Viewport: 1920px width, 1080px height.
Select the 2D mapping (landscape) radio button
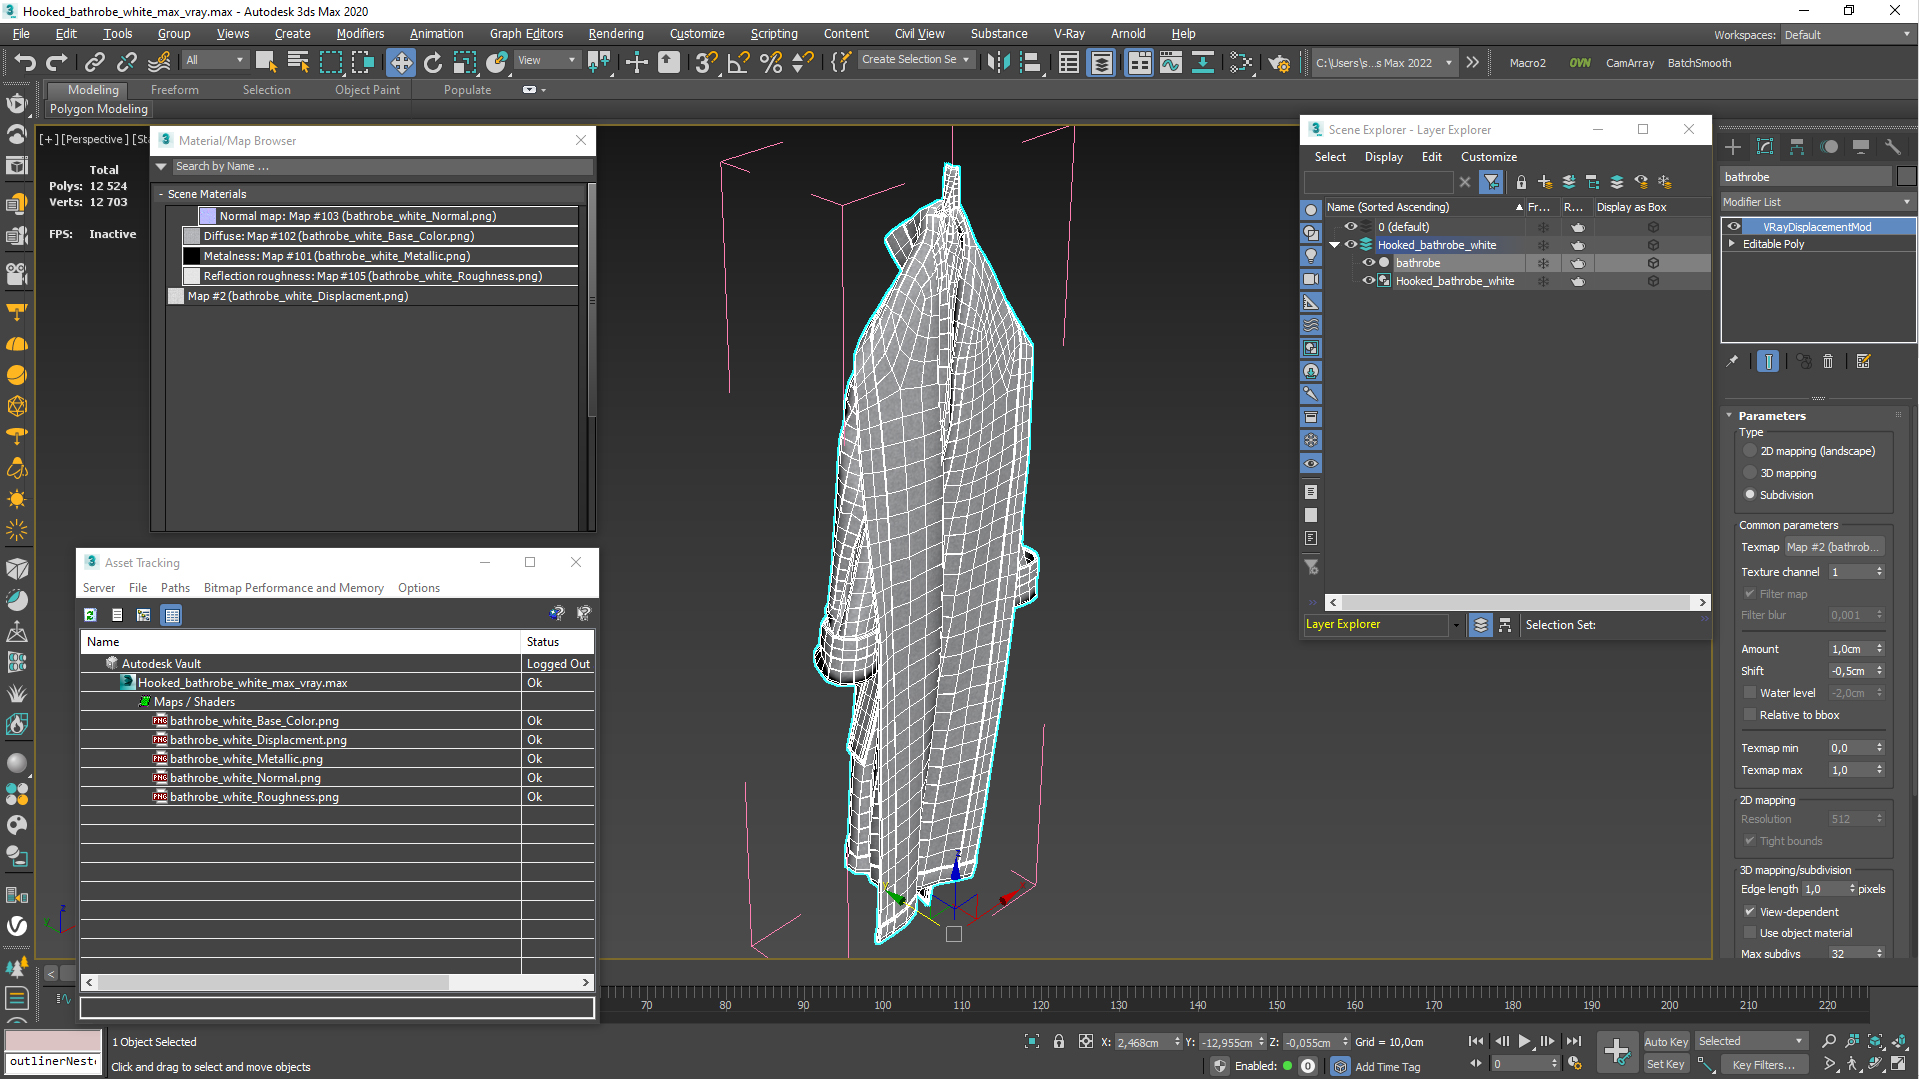1750,451
